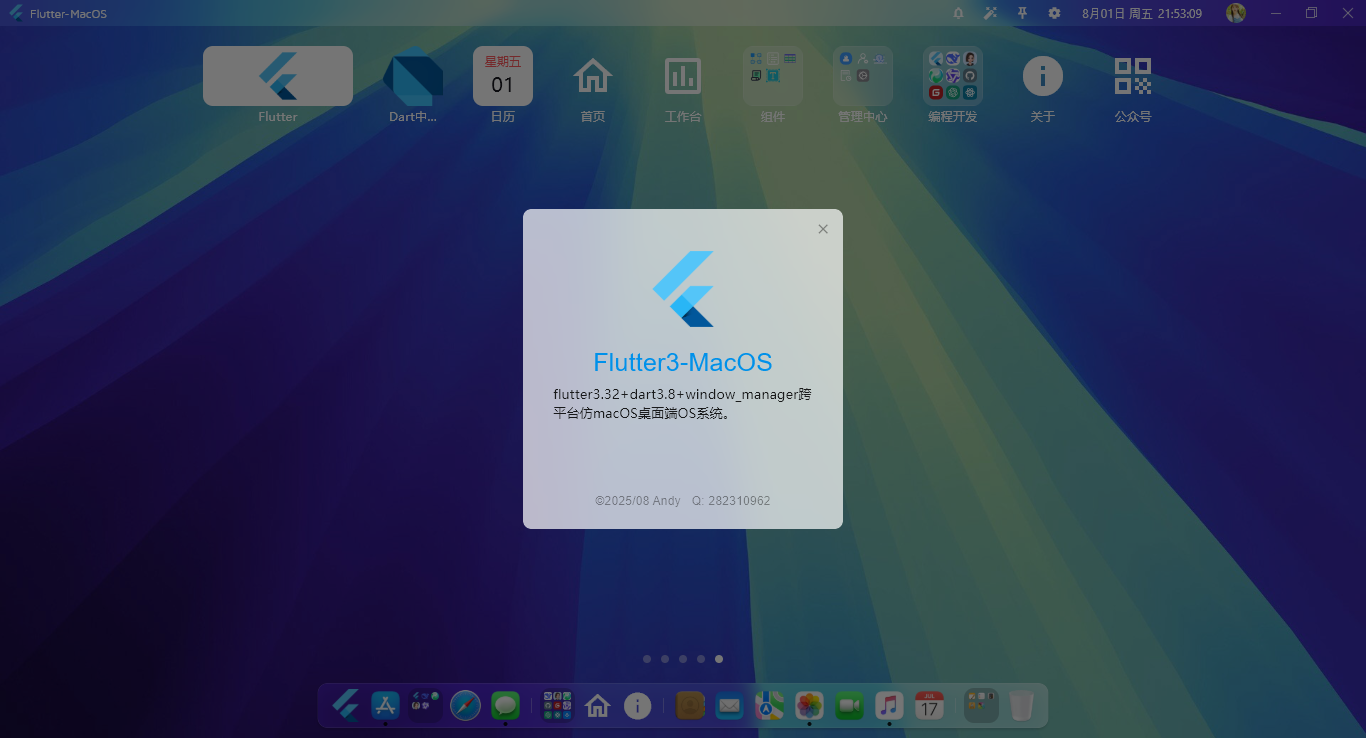
Task: Pin the window with the pushpin icon
Action: coord(1022,13)
